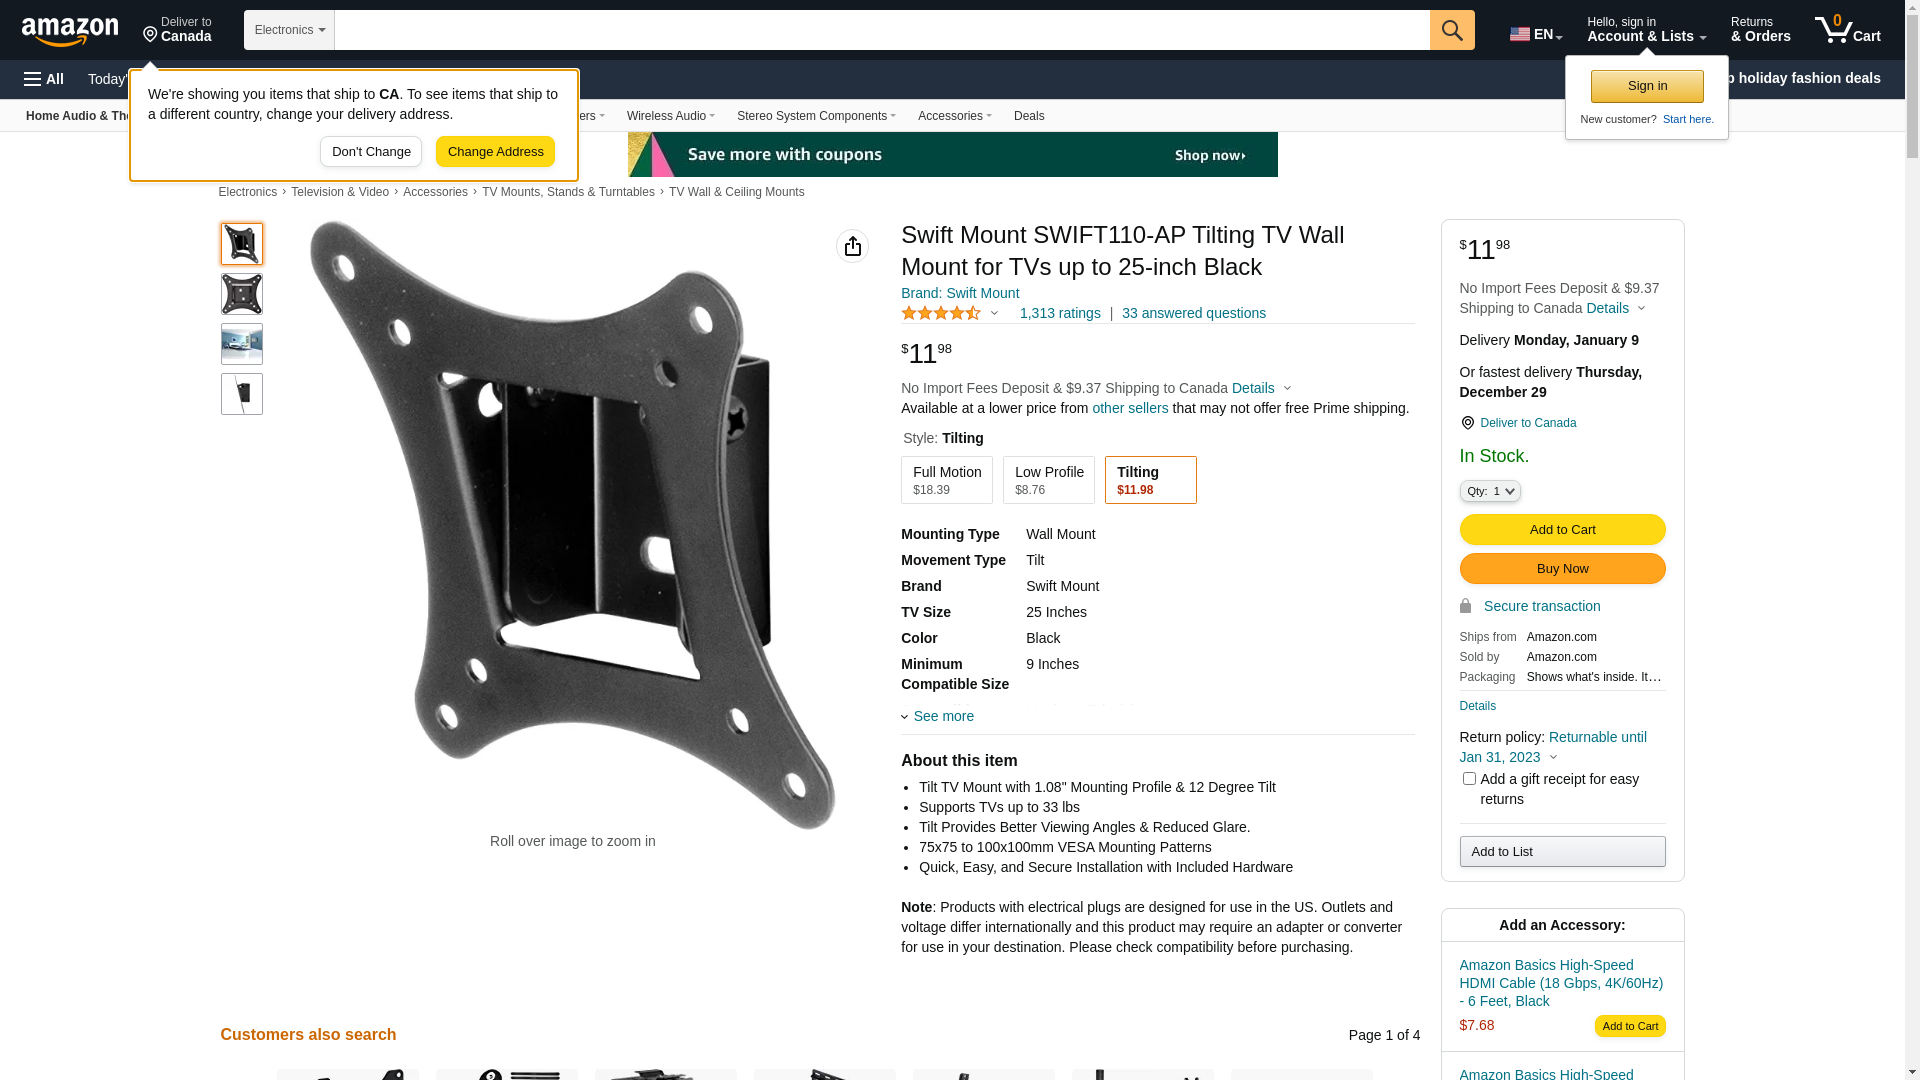
Task: Open the Electronics search category dropdown
Action: click(289, 30)
